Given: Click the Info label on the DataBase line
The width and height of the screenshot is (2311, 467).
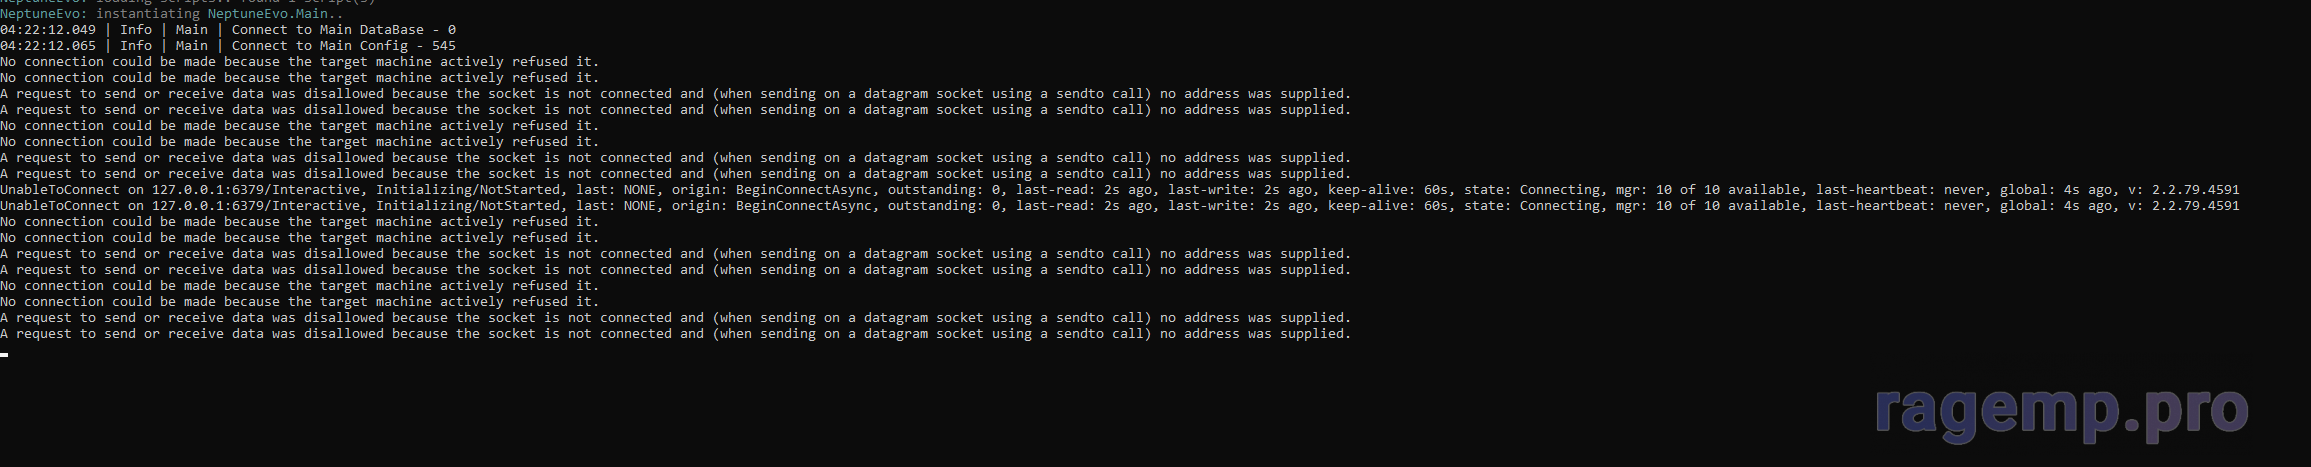Looking at the screenshot, I should 136,30.
